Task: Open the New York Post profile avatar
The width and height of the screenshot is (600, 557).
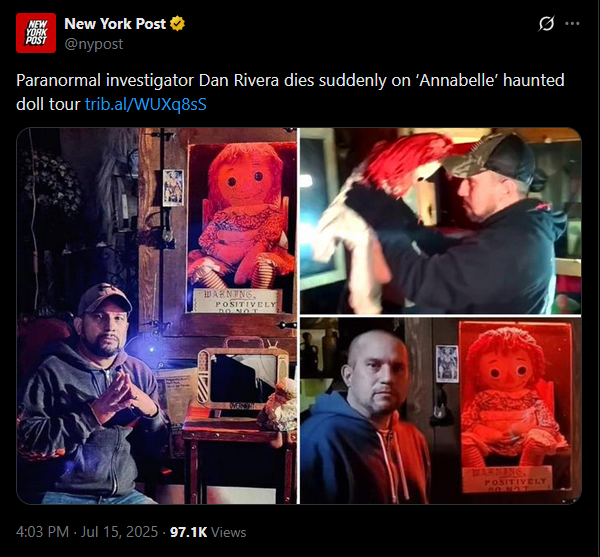Action: pyautogui.click(x=36, y=33)
